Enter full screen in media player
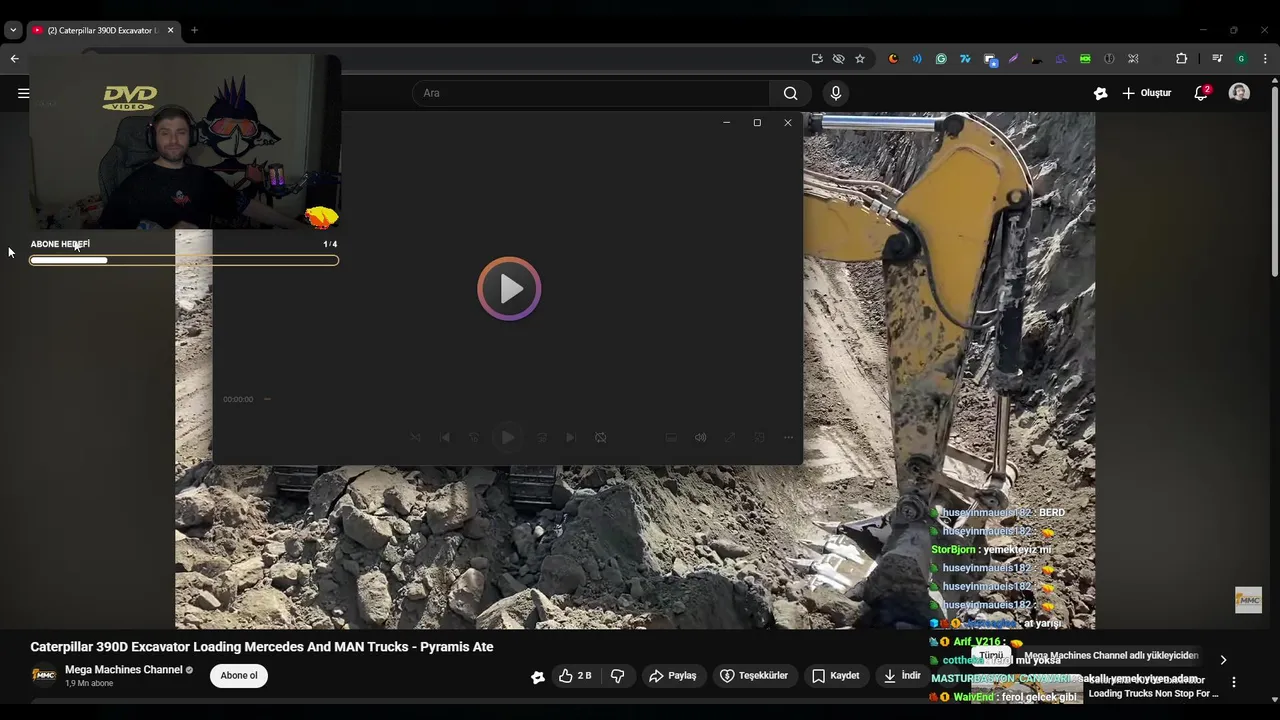Screen dimensions: 1280x720 (x=730, y=438)
